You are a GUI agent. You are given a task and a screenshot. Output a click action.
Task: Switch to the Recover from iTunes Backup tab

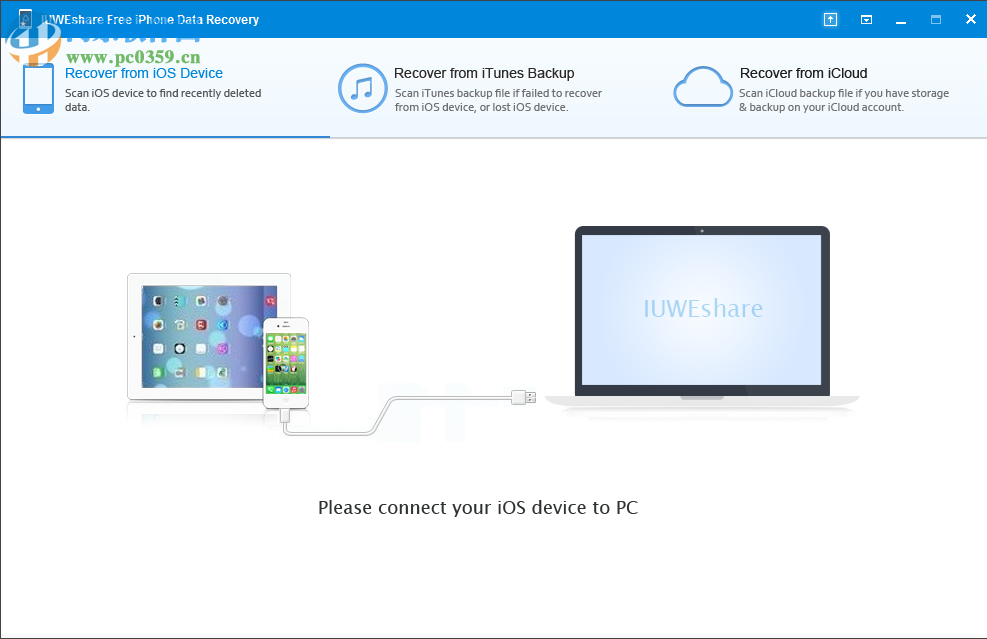coord(484,73)
